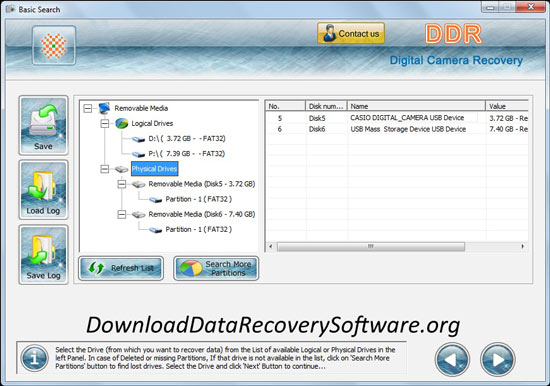Select Partition - 1 under Disk6
Viewport: 550px width, 386px height.
(199, 229)
